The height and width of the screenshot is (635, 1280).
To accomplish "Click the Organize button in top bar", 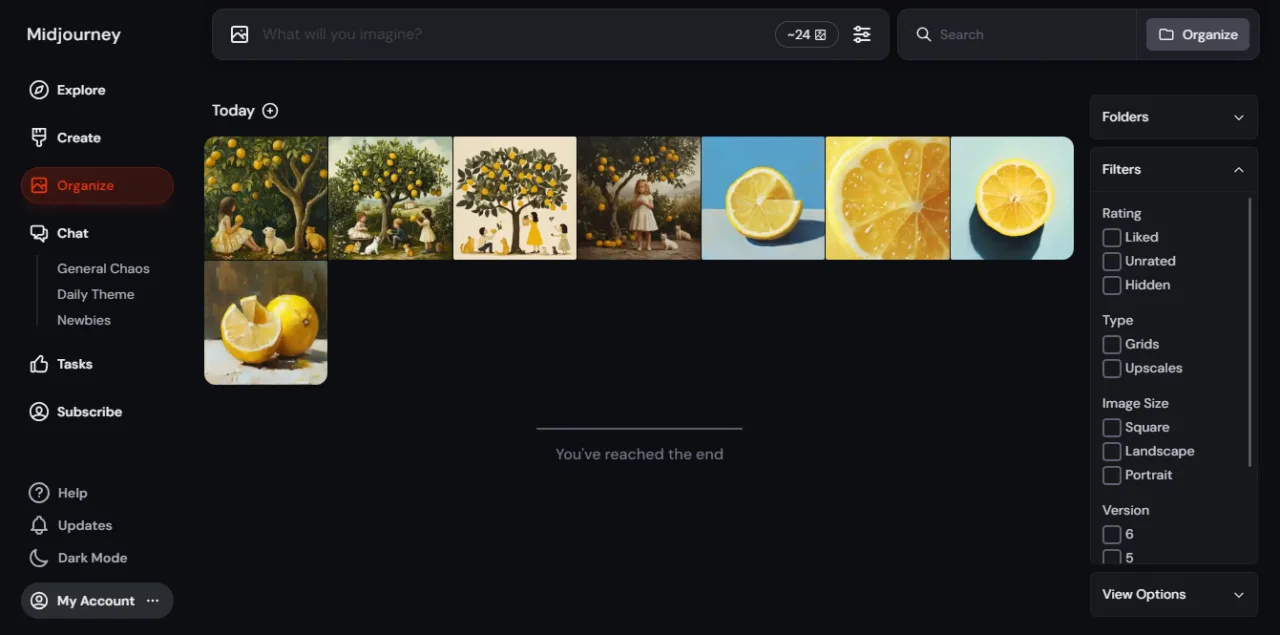I will [1198, 34].
